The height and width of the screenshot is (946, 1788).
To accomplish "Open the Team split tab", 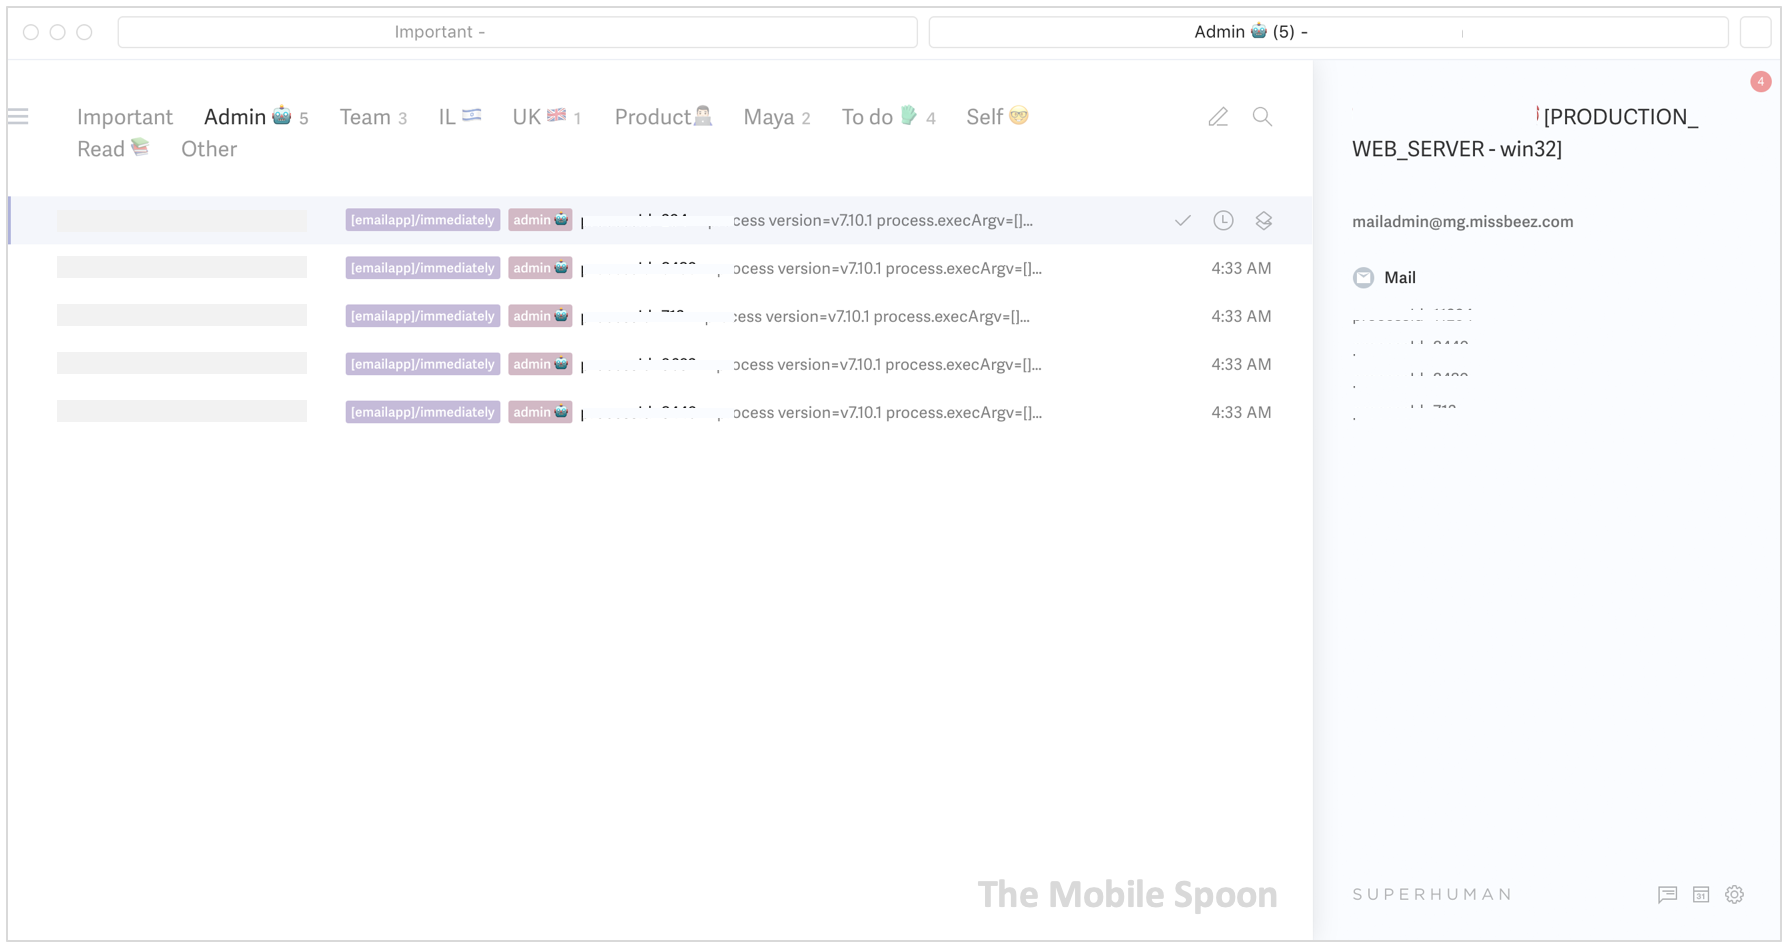I will click(x=373, y=117).
